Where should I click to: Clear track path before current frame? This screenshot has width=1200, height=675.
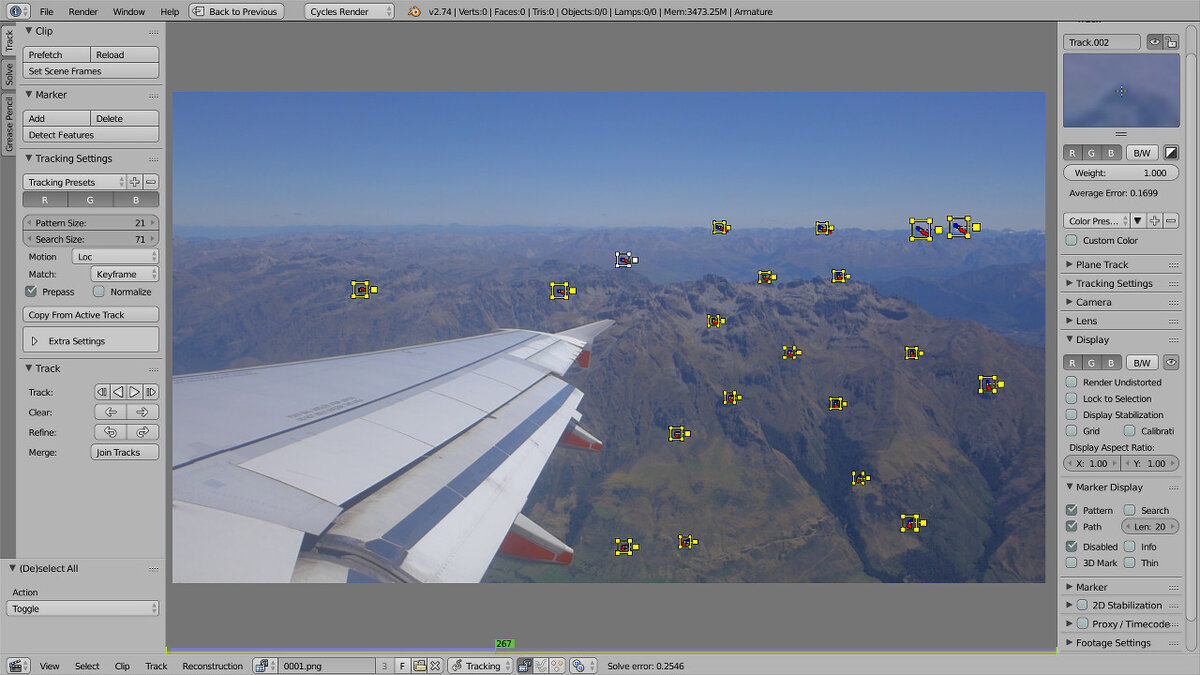point(110,412)
